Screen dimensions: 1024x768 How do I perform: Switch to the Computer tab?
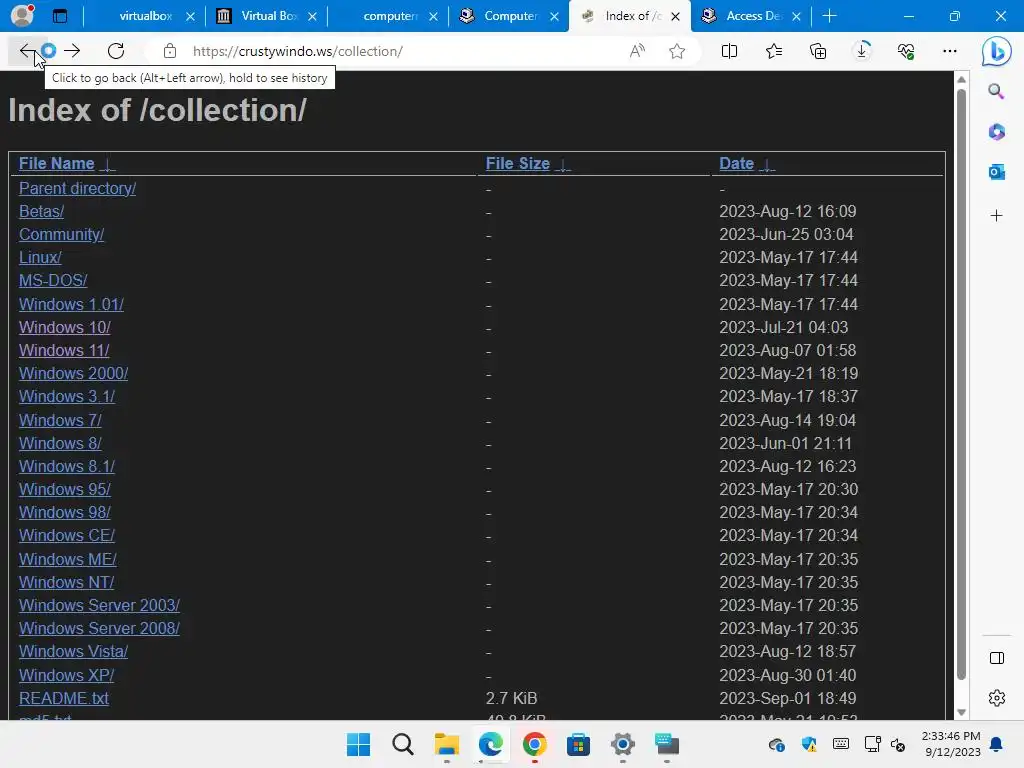tap(509, 16)
